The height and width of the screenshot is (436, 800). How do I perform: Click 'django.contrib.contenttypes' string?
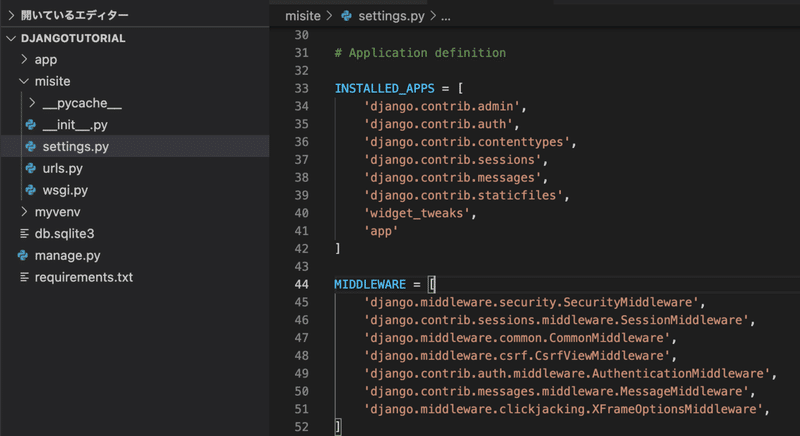[466, 142]
